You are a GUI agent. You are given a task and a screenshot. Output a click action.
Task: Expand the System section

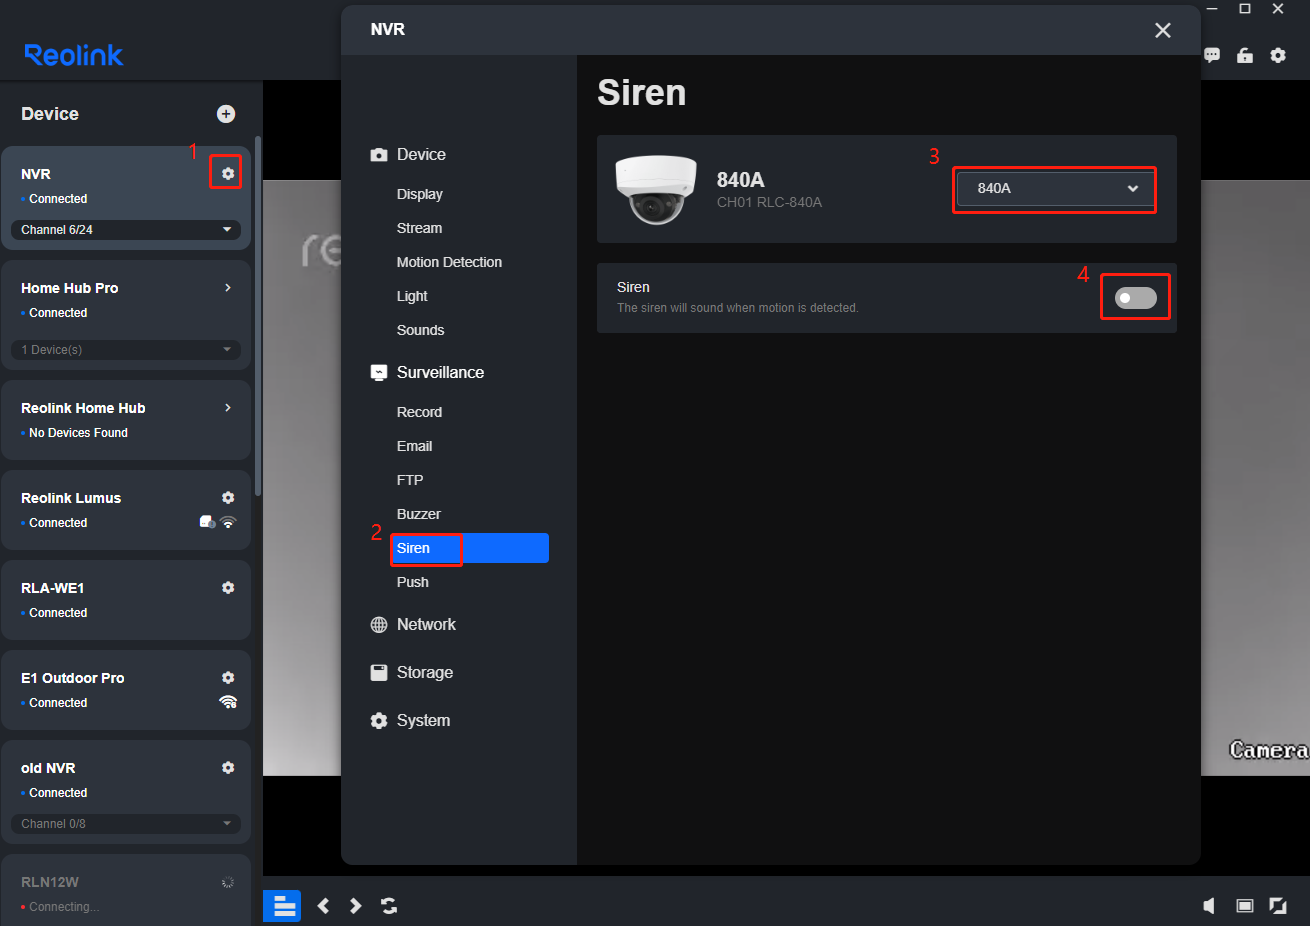coord(410,721)
